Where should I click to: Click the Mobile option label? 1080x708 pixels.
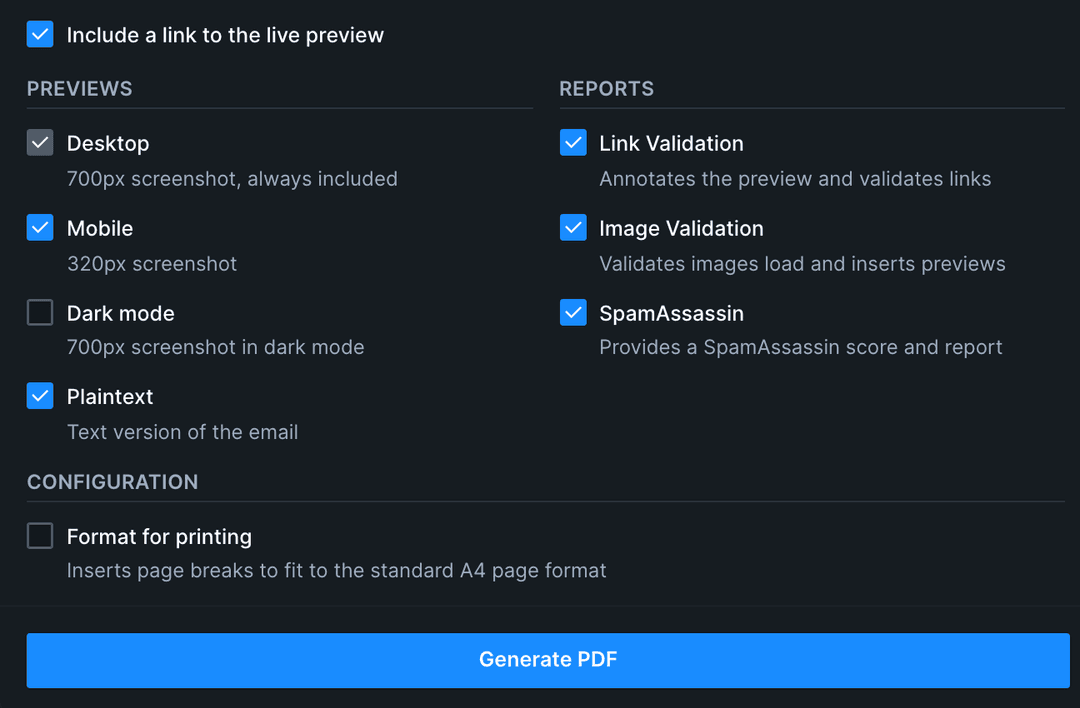tap(100, 227)
